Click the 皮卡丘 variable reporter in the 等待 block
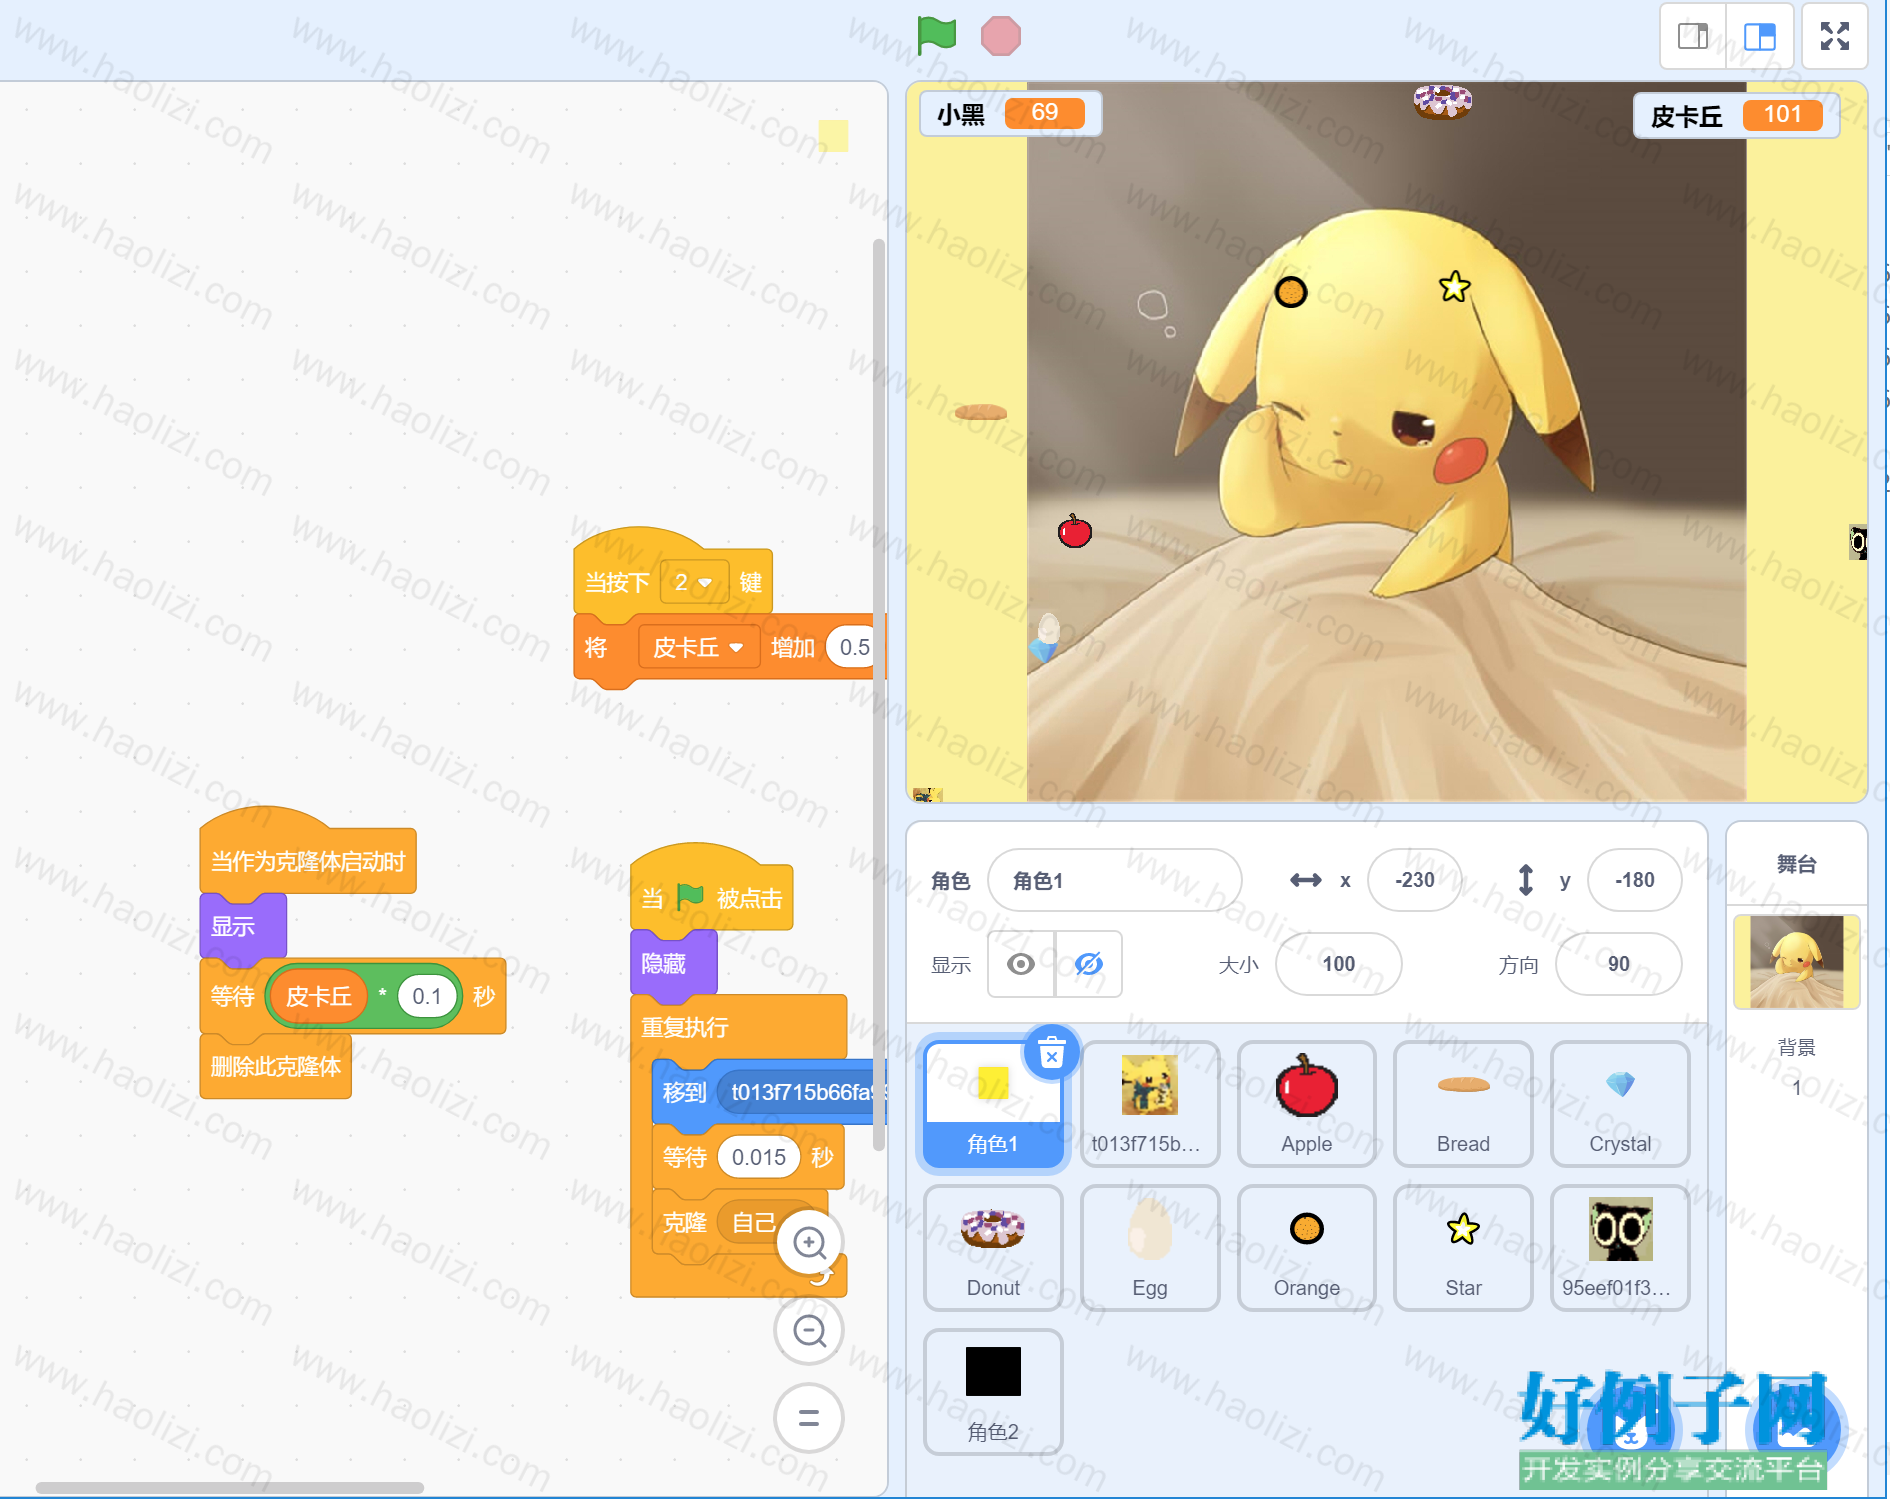1890x1500 pixels. click(319, 996)
